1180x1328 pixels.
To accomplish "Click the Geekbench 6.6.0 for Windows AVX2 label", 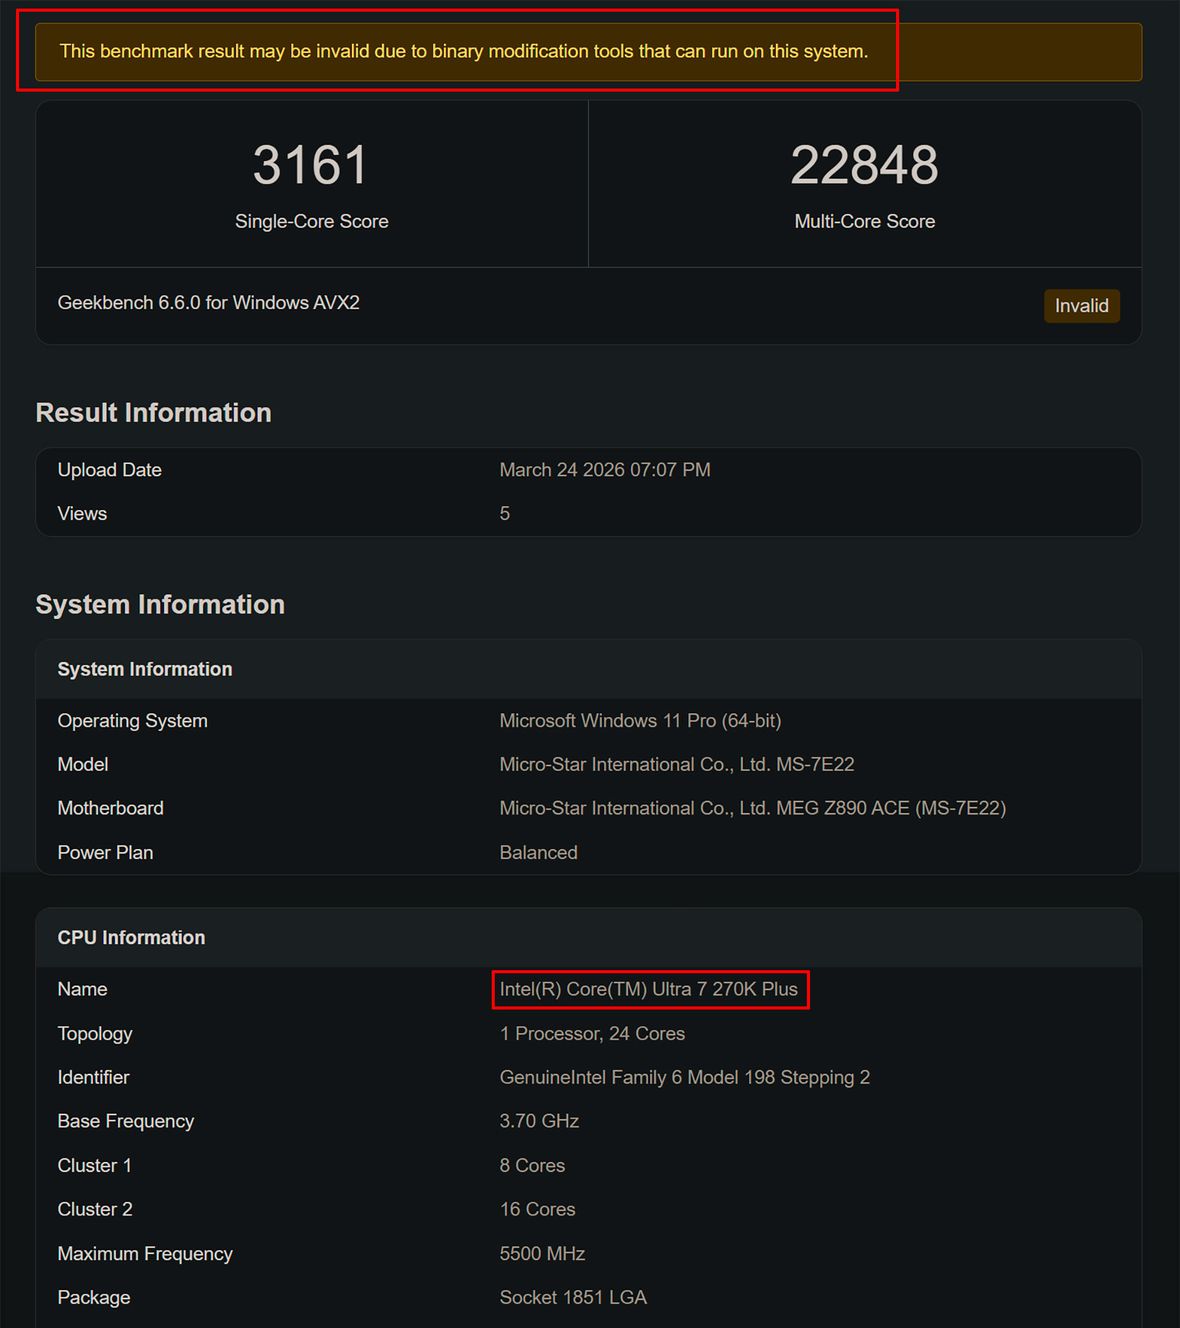I will (x=208, y=302).
